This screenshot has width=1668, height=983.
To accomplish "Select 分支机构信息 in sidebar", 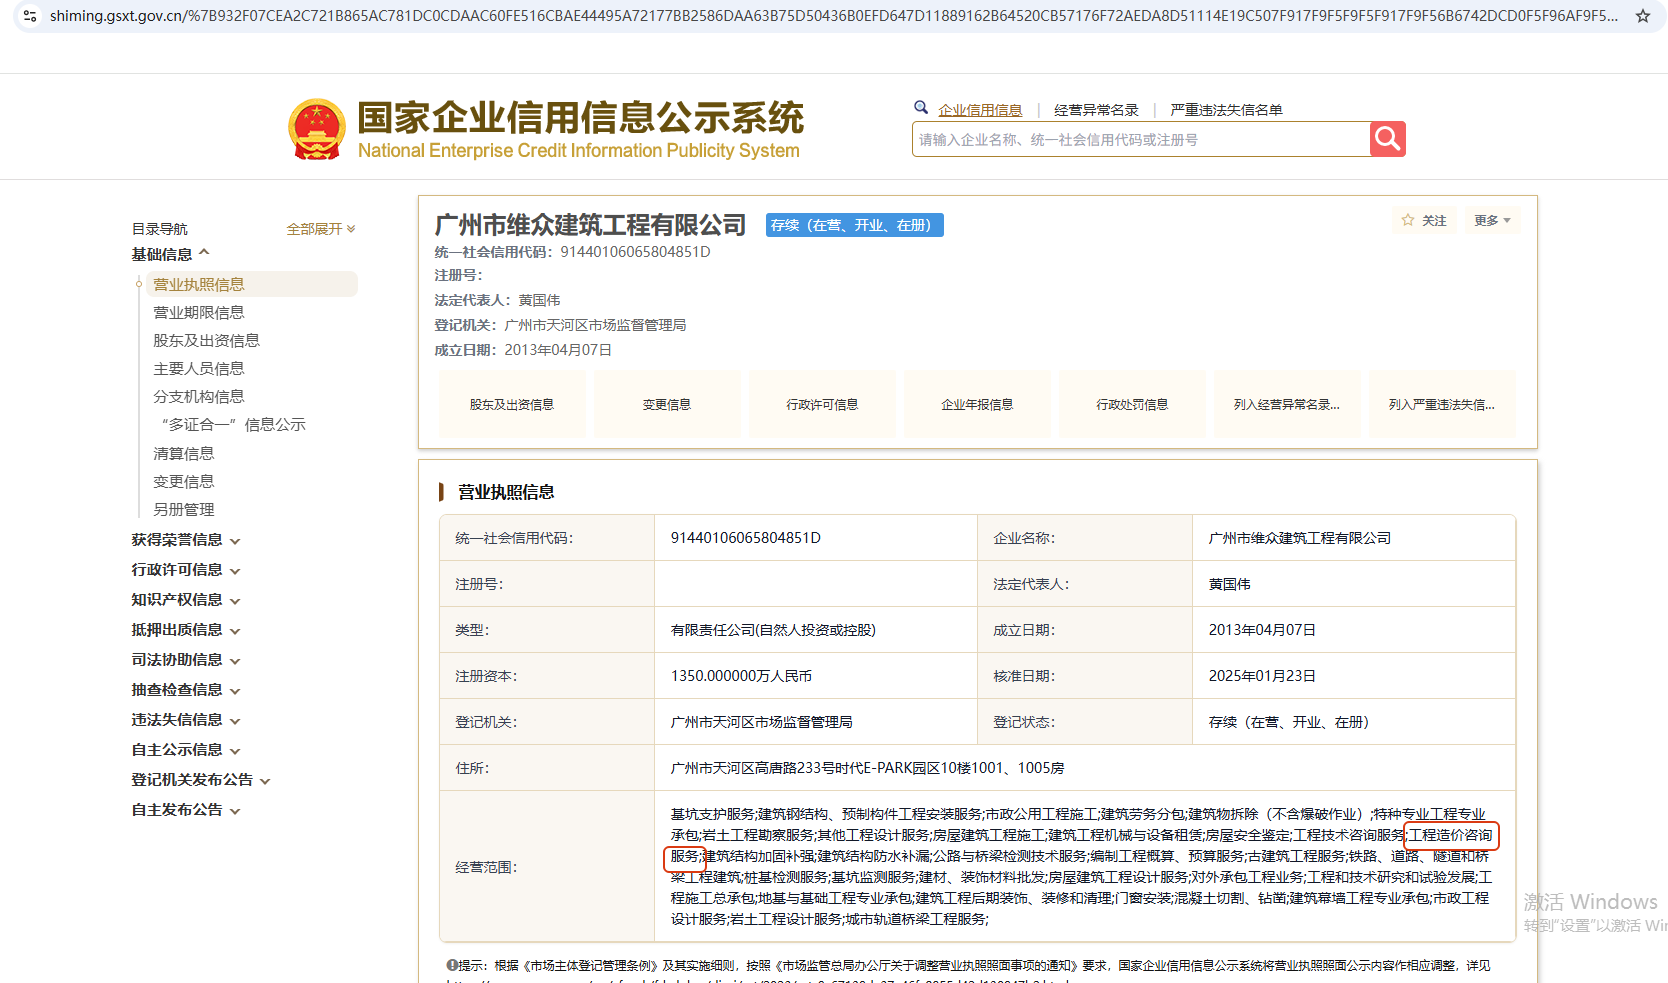I will [198, 396].
